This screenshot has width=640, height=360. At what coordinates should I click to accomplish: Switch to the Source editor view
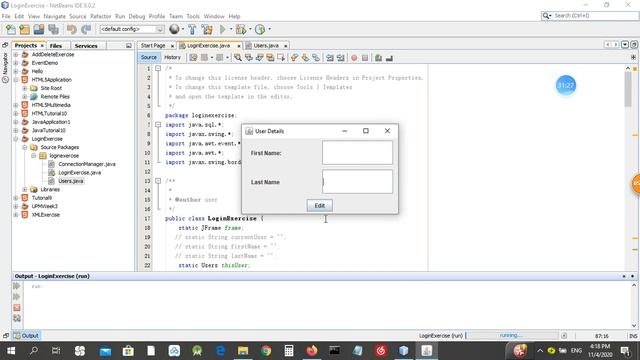[x=149, y=58]
